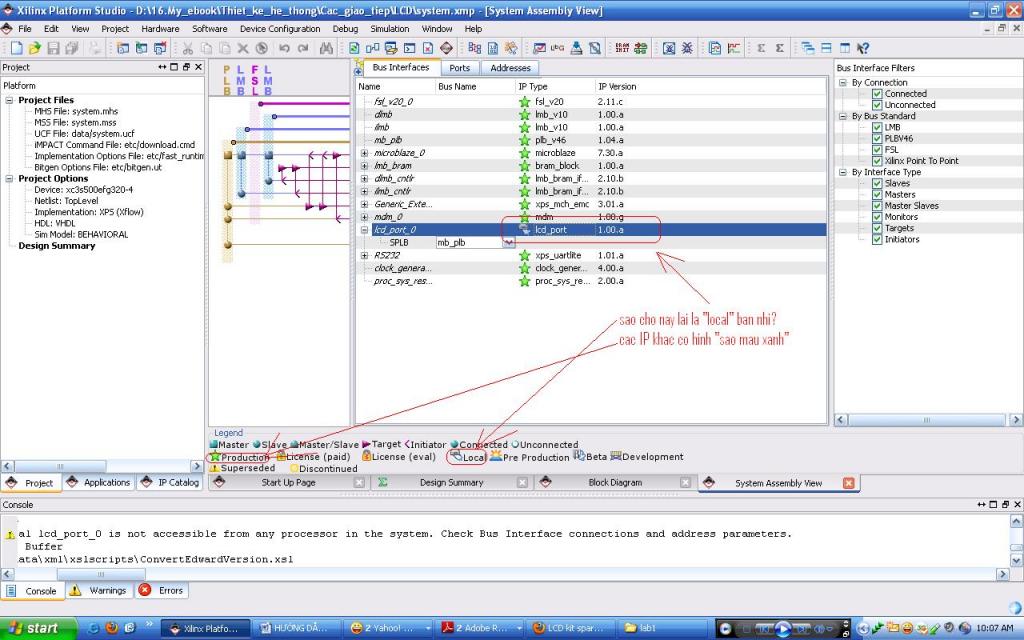The width and height of the screenshot is (1024, 640).
Task: Click the question-mark arrow Help icon
Action: [x=862, y=48]
